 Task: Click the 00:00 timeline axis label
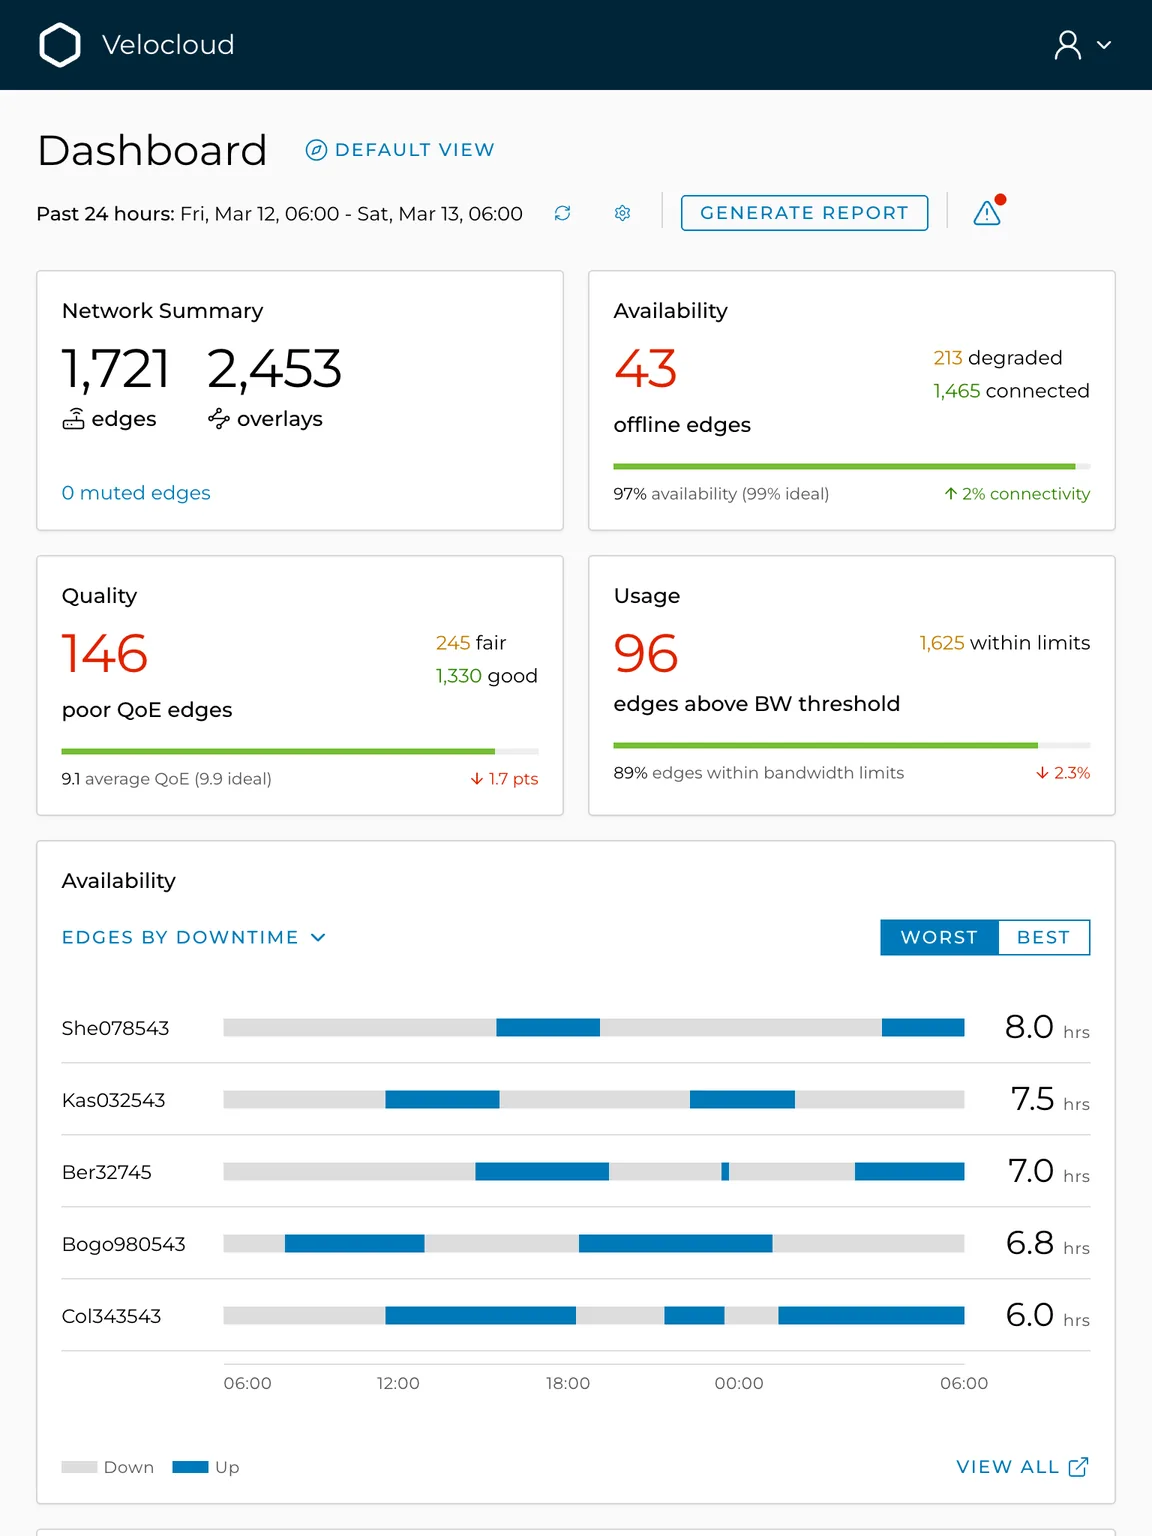[739, 1383]
